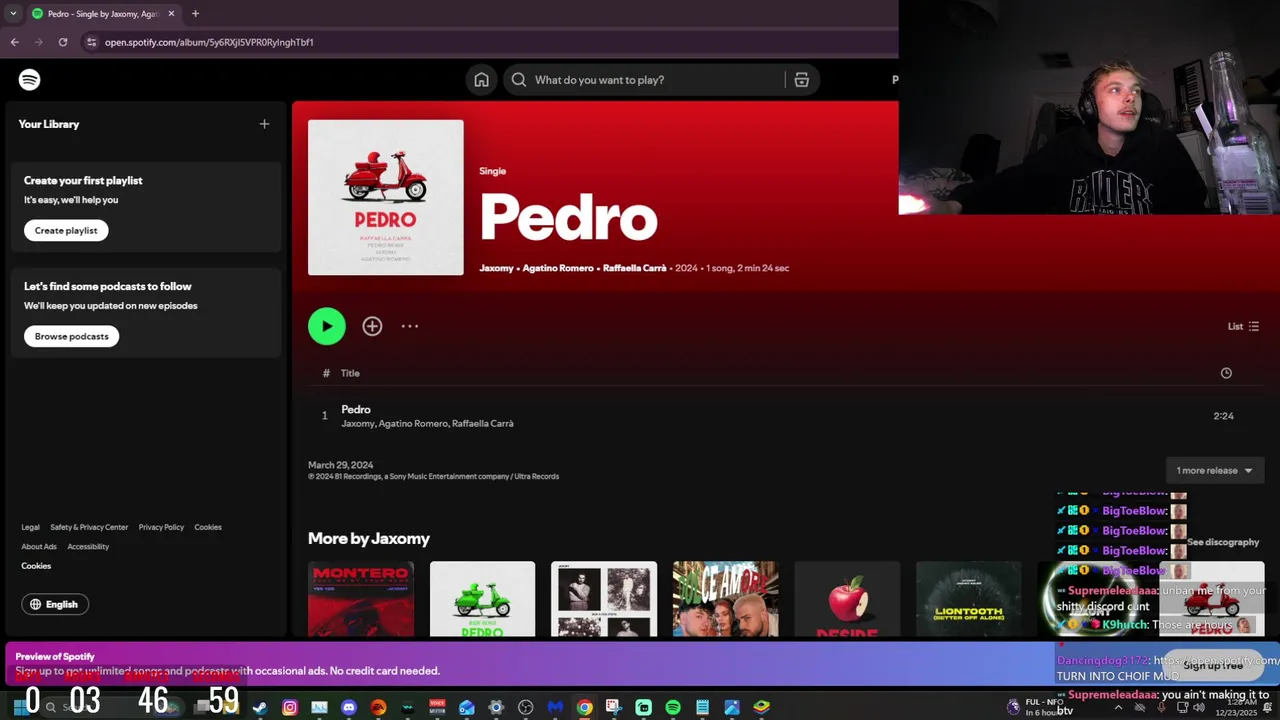Close the Pedro browser tab

(x=171, y=14)
